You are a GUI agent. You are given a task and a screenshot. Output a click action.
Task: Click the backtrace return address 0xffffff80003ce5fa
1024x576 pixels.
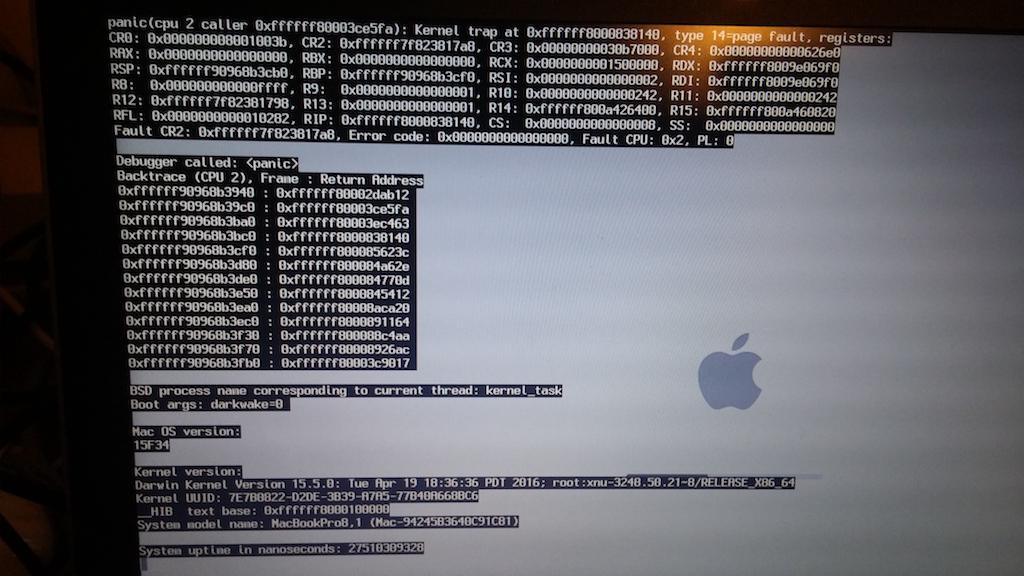343,208
